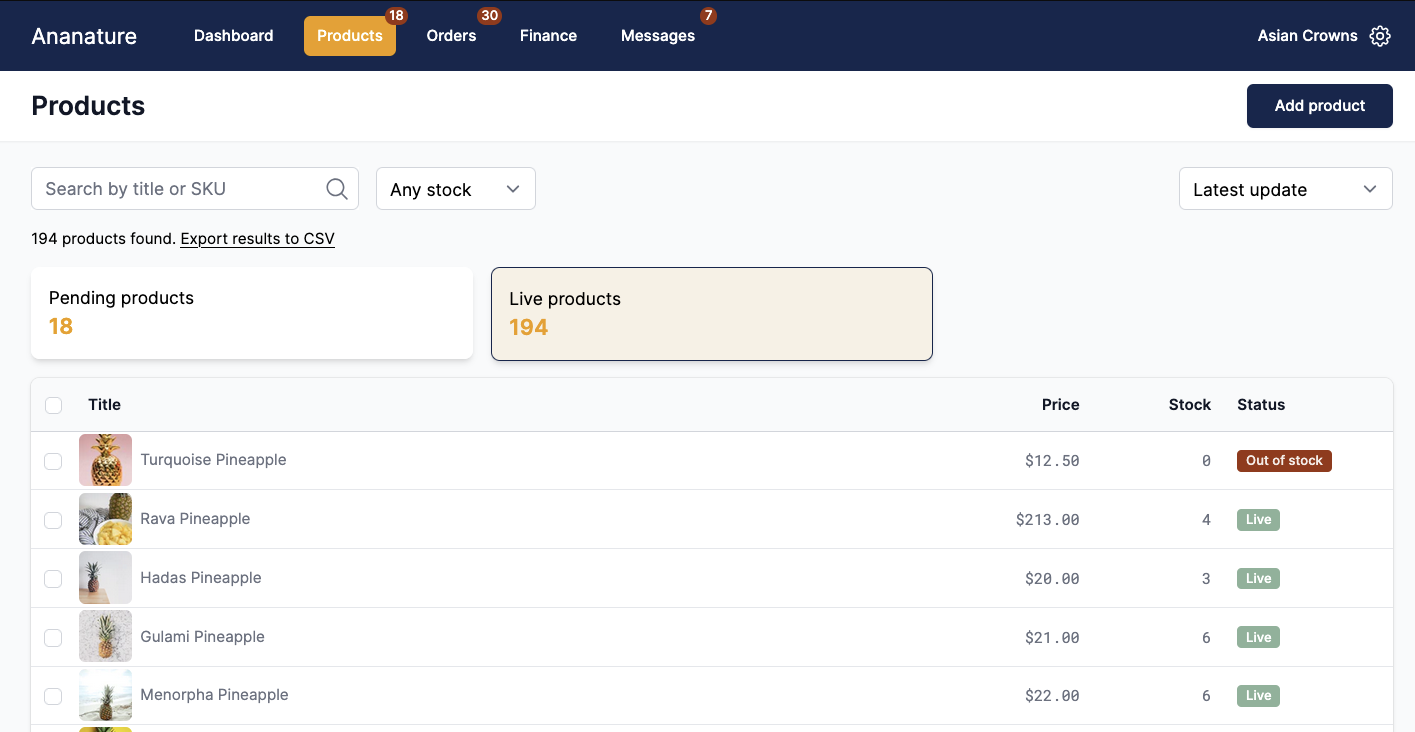Click the Orders notification badge 30

(x=489, y=16)
